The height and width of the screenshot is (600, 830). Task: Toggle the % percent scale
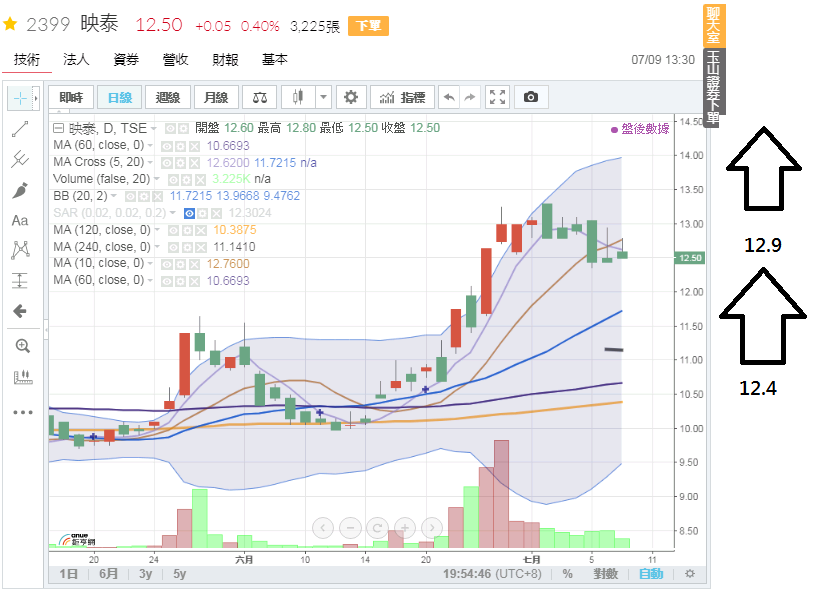[567, 574]
